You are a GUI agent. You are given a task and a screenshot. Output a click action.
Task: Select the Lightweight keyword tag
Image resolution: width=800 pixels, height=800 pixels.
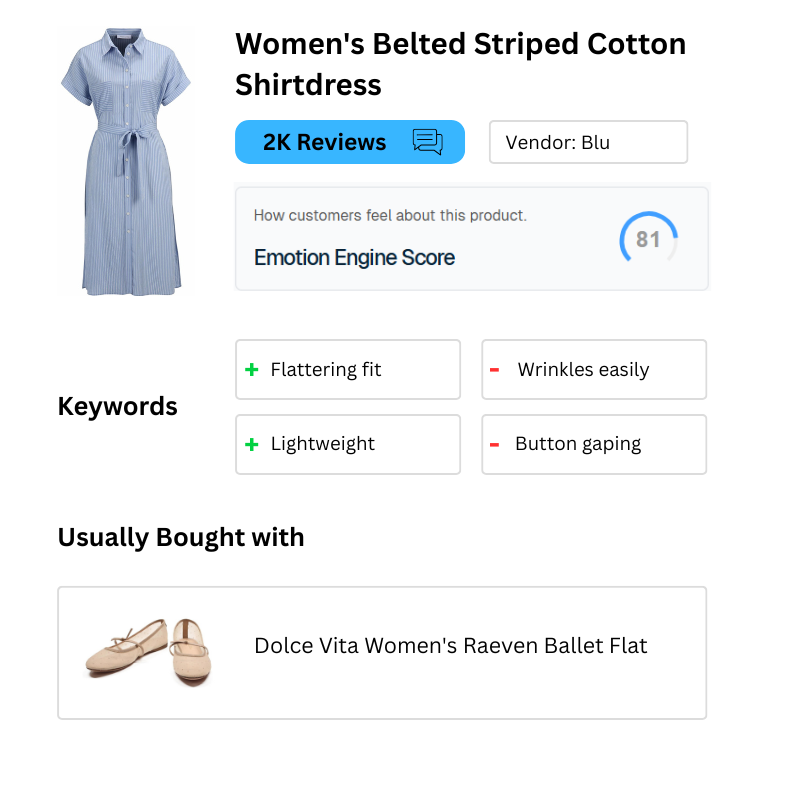(348, 444)
